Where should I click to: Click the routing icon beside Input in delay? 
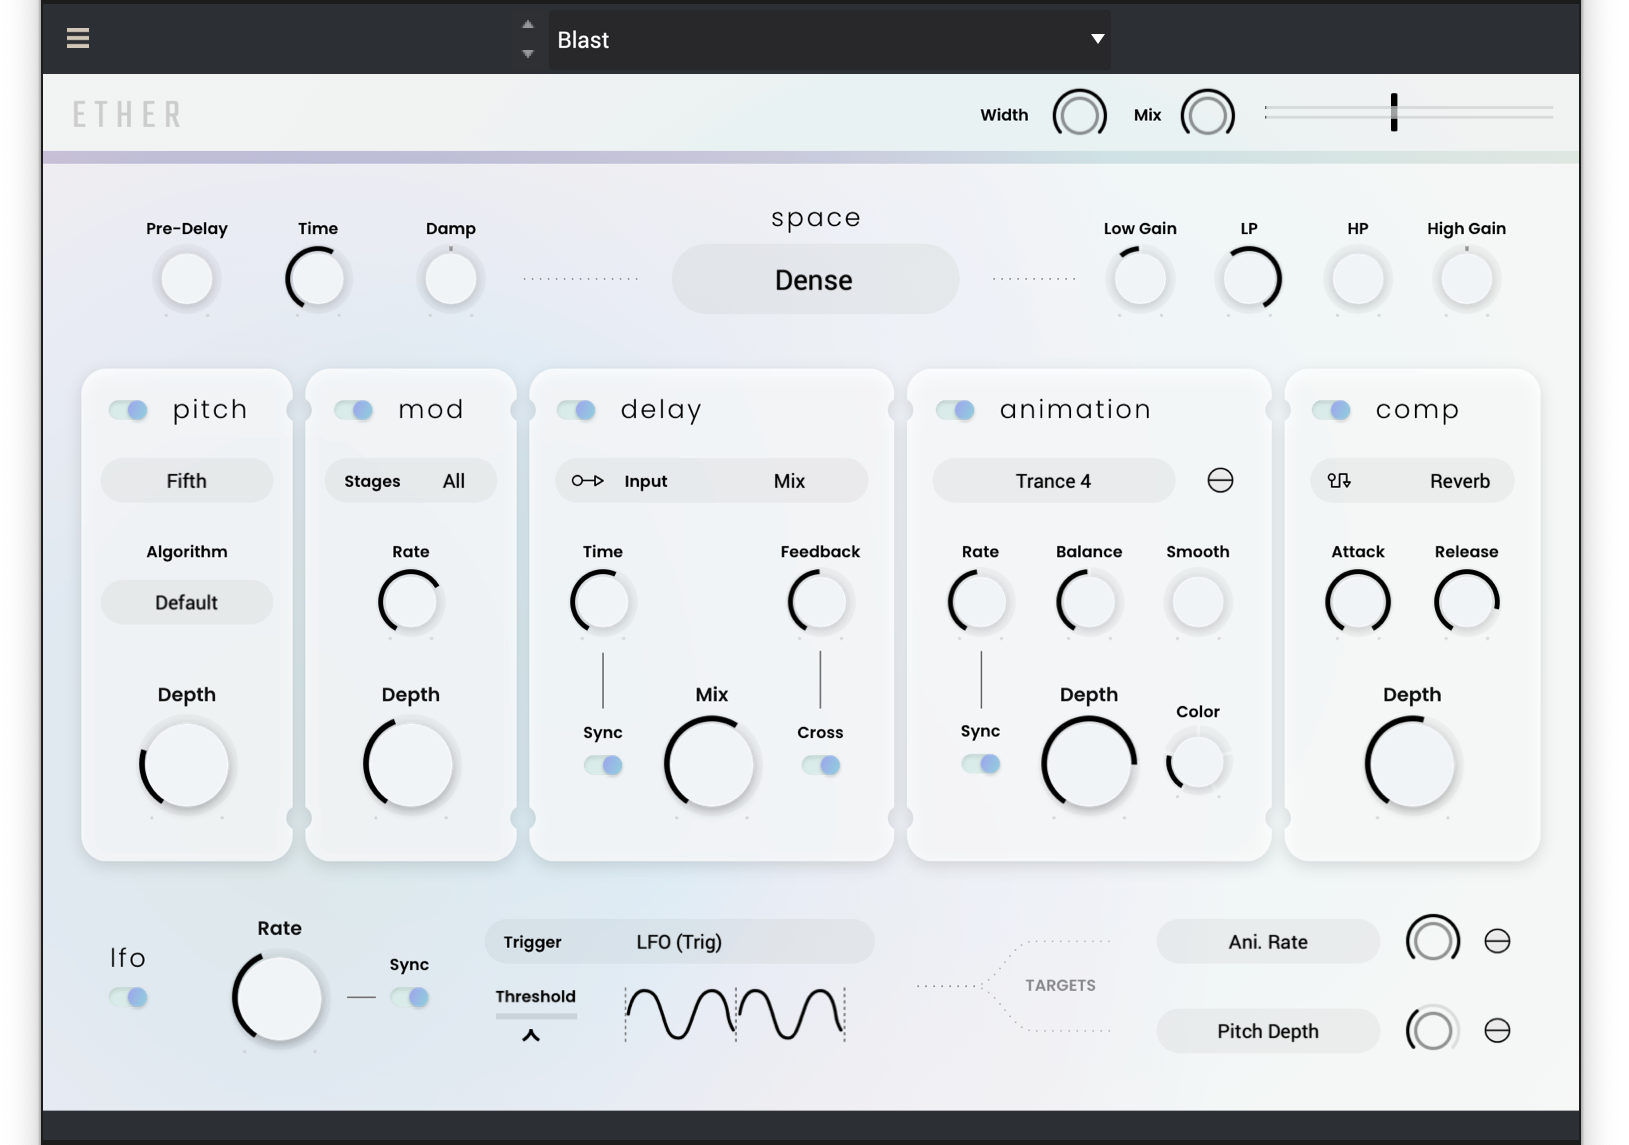pyautogui.click(x=587, y=481)
